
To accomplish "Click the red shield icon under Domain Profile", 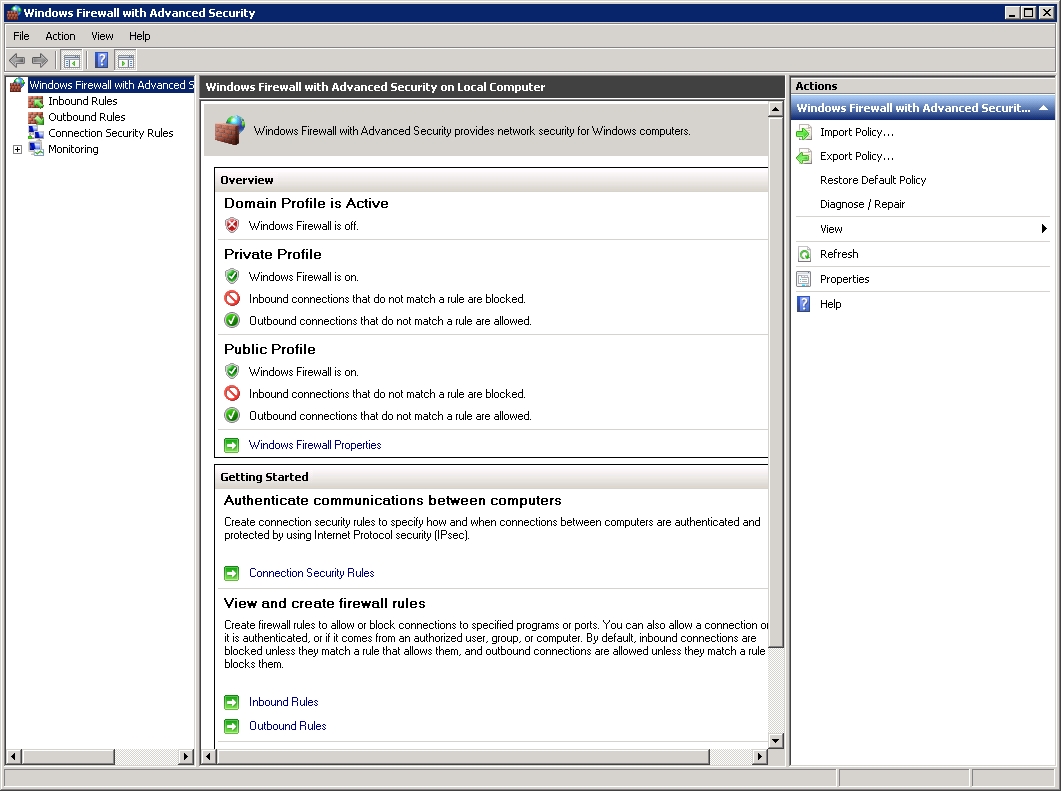I will (232, 225).
